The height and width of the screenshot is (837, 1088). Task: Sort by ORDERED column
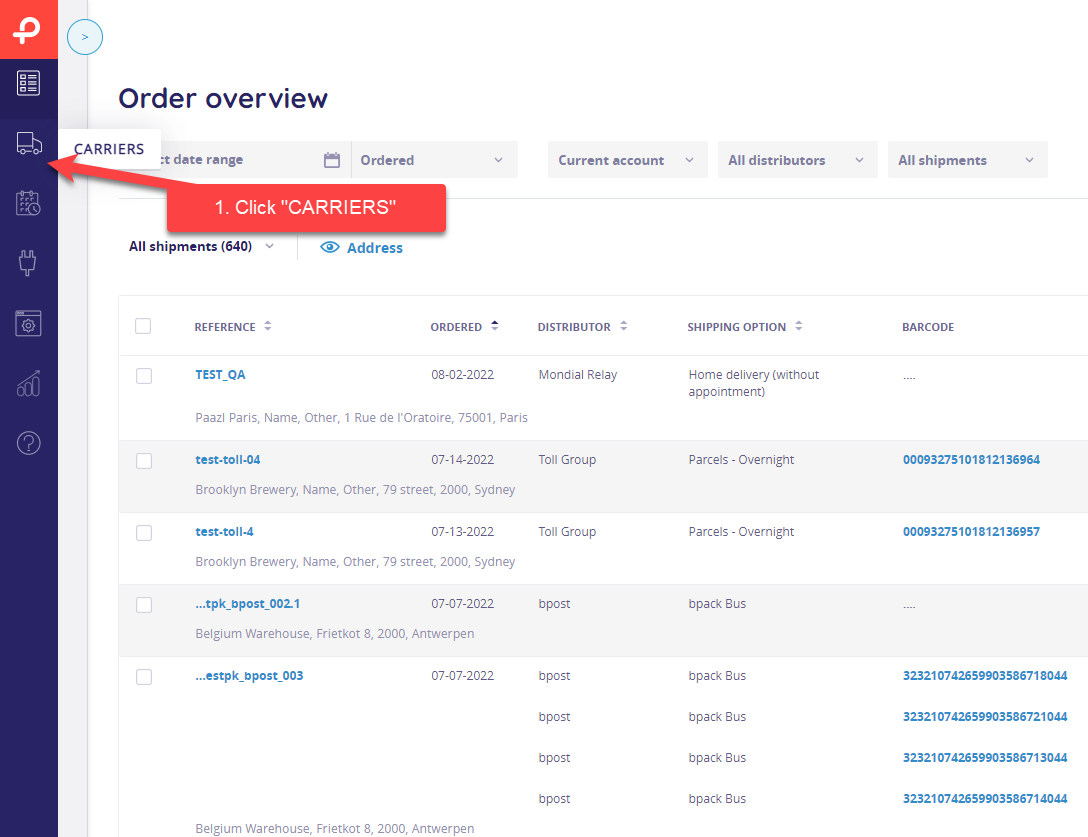pyautogui.click(x=464, y=326)
